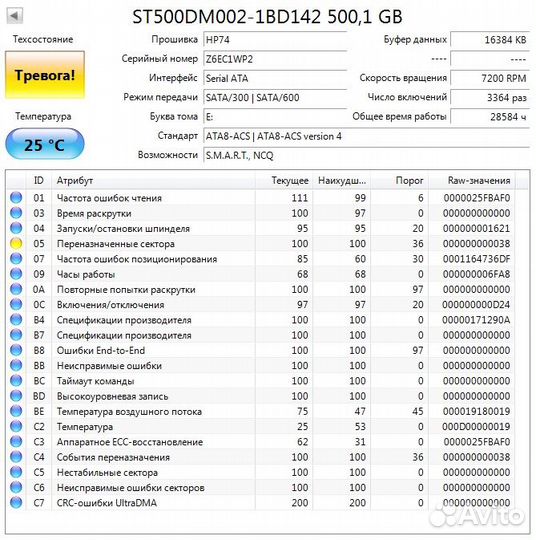
Task: Click the Порог column header
Action: (x=399, y=180)
